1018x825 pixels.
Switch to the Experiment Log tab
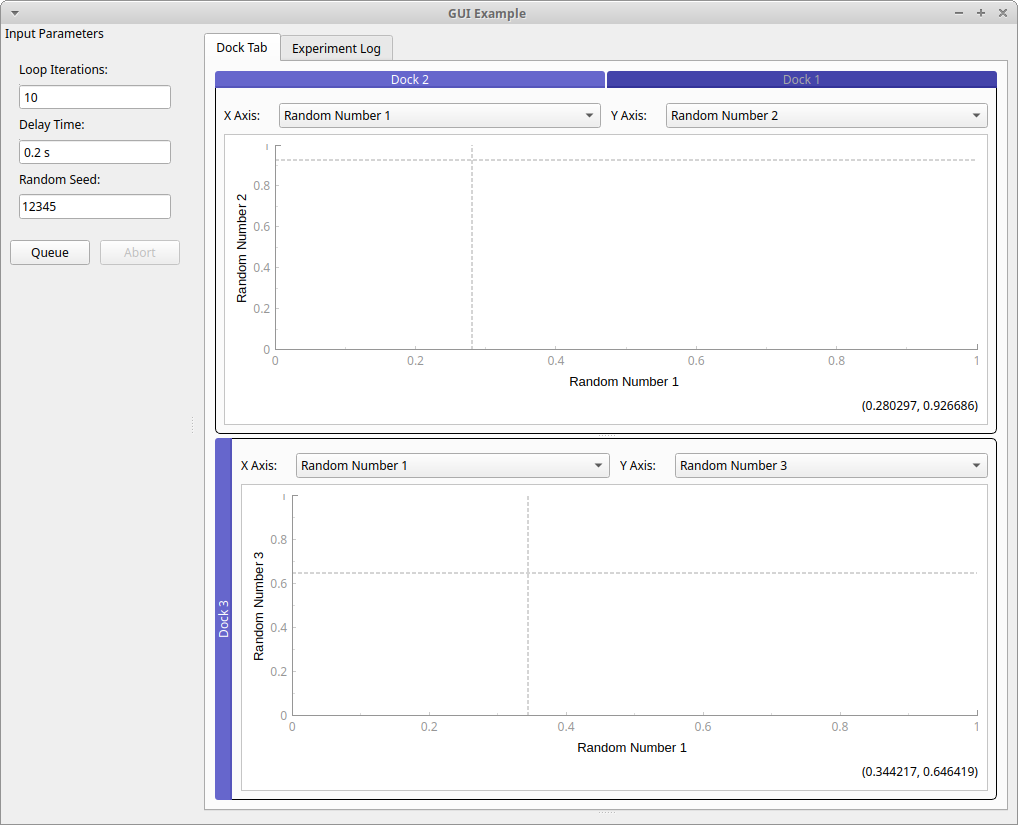[x=336, y=48]
